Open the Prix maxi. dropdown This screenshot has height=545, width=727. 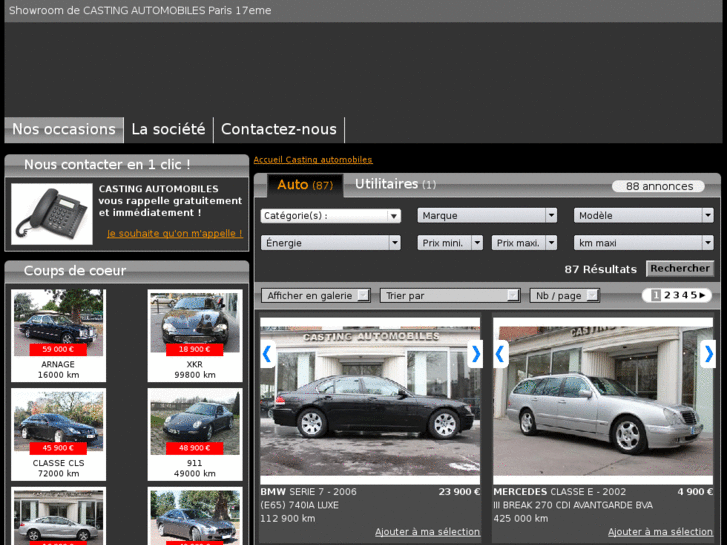pos(524,243)
